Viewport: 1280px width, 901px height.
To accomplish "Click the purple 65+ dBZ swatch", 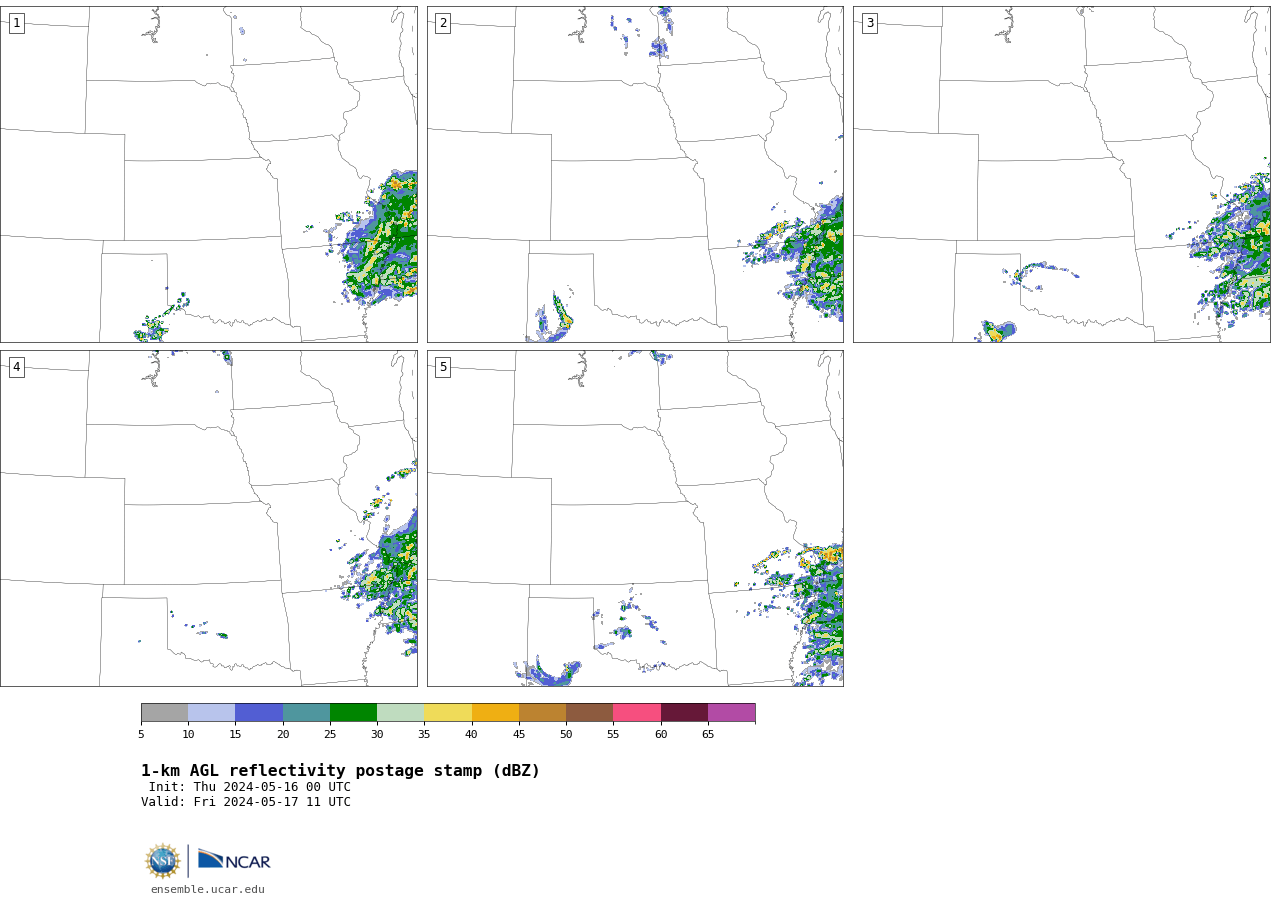I will 731,712.
